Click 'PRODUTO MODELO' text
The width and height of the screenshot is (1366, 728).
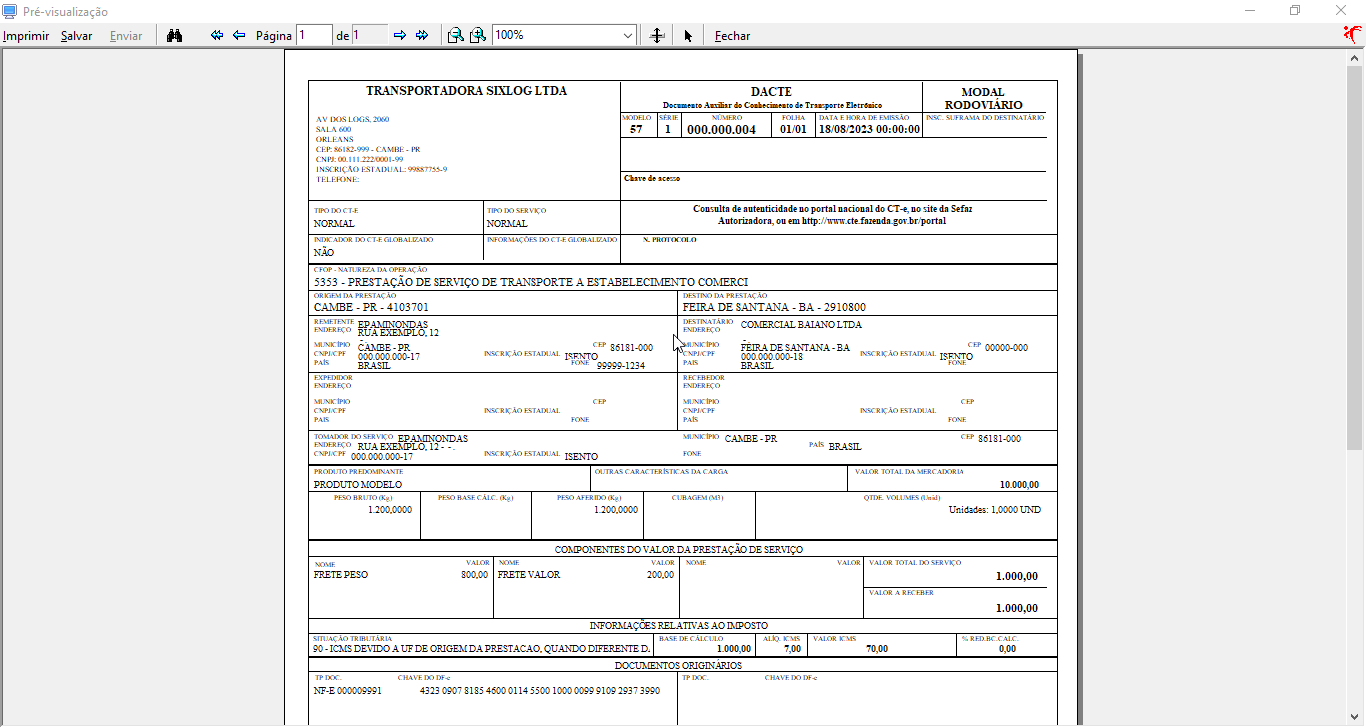(x=358, y=484)
